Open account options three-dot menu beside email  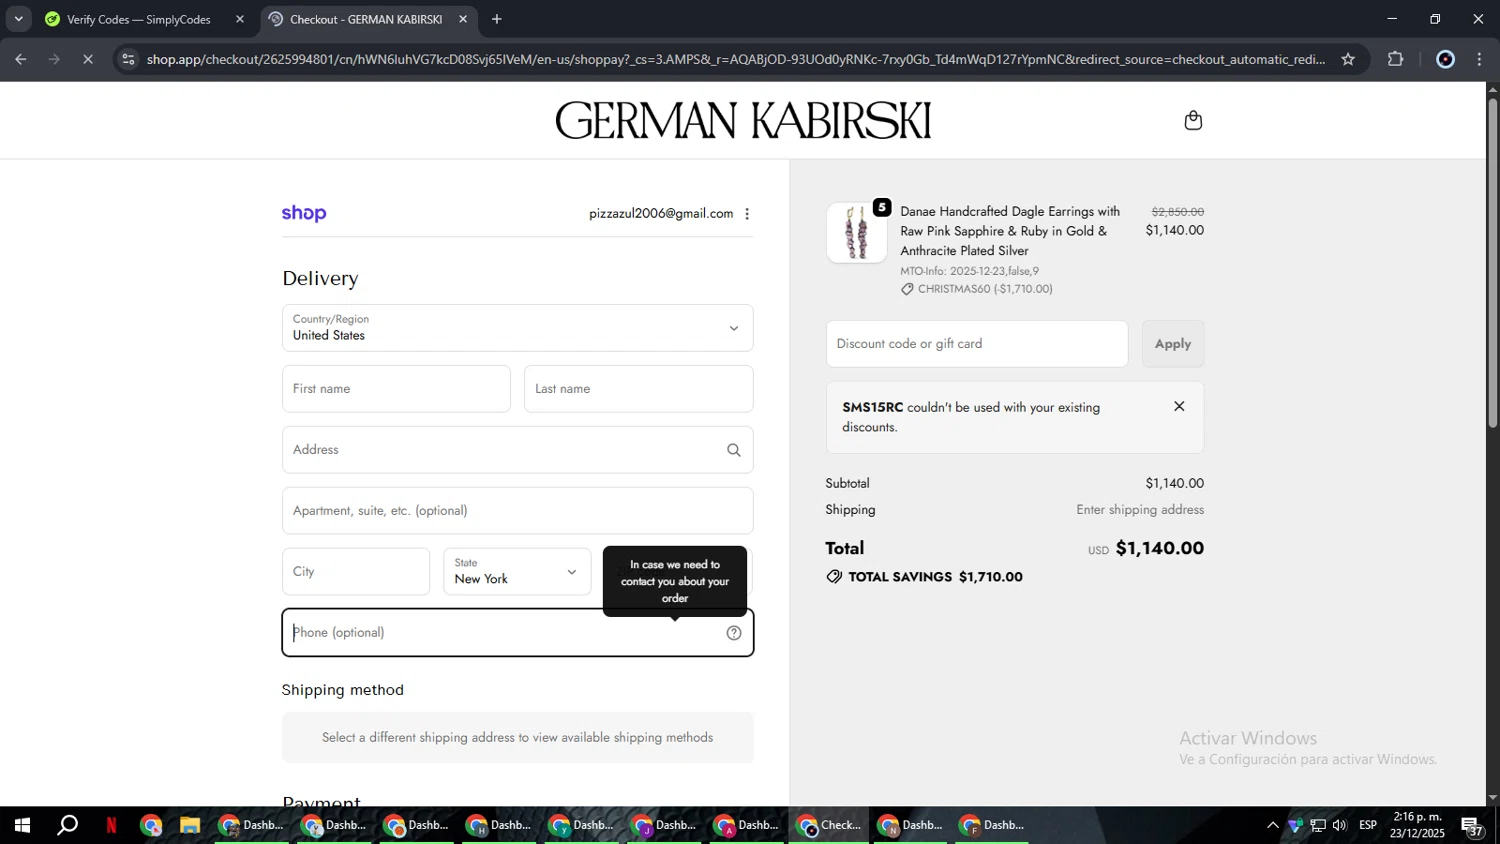pyautogui.click(x=747, y=213)
